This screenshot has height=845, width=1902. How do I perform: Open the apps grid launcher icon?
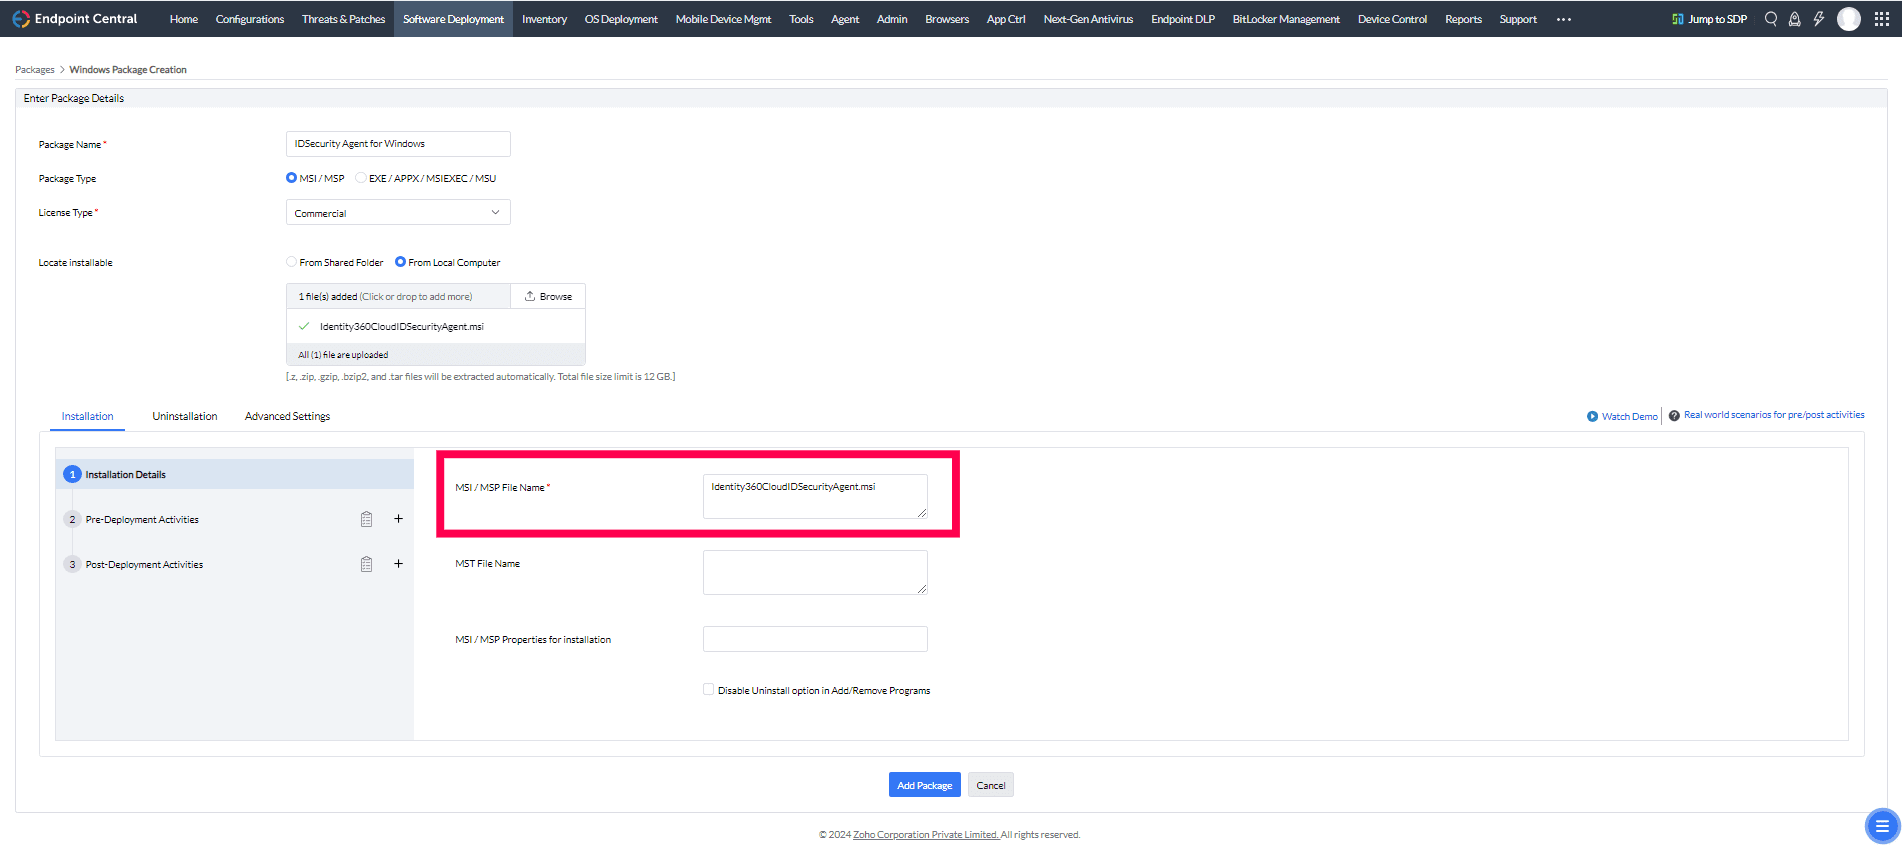tap(1882, 19)
